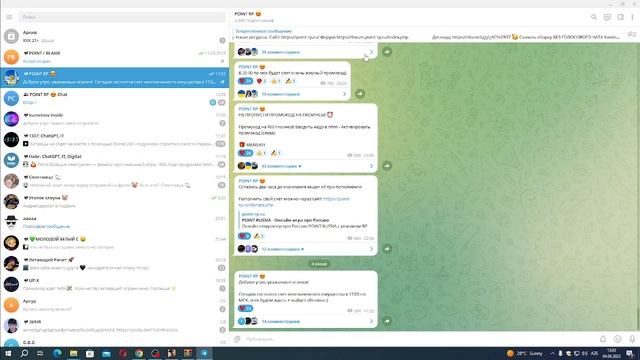
Task: Open the Mail app from the taskbar
Action: click(x=106, y=353)
